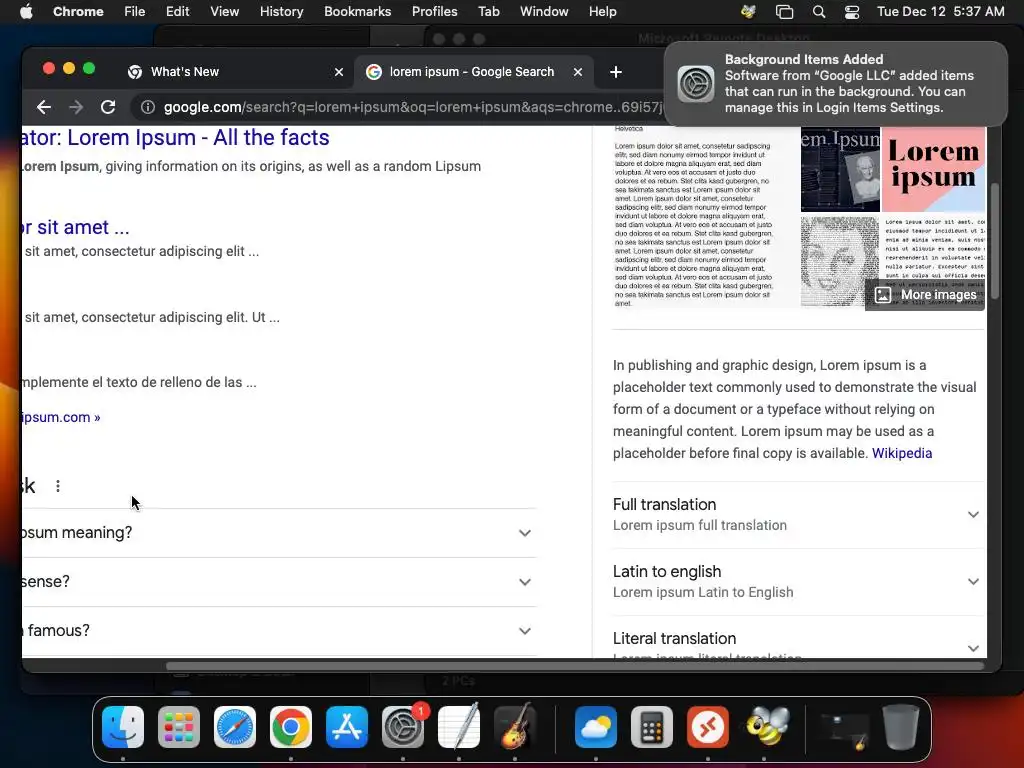Click the horizontal scrollbar at page bottom
The height and width of the screenshot is (768, 1024).
coord(575,666)
